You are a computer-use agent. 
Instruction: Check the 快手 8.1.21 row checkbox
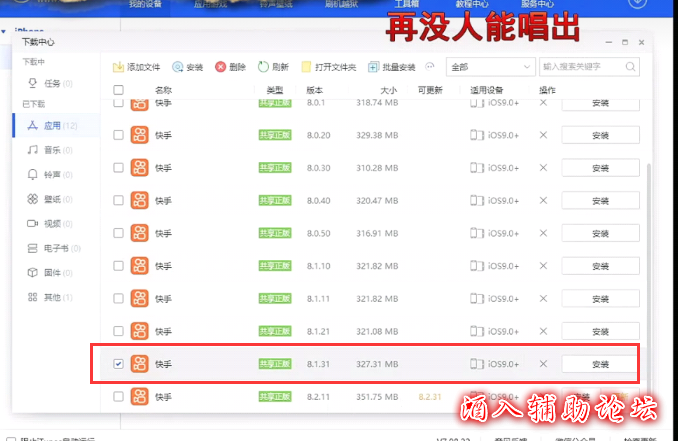tap(118, 331)
